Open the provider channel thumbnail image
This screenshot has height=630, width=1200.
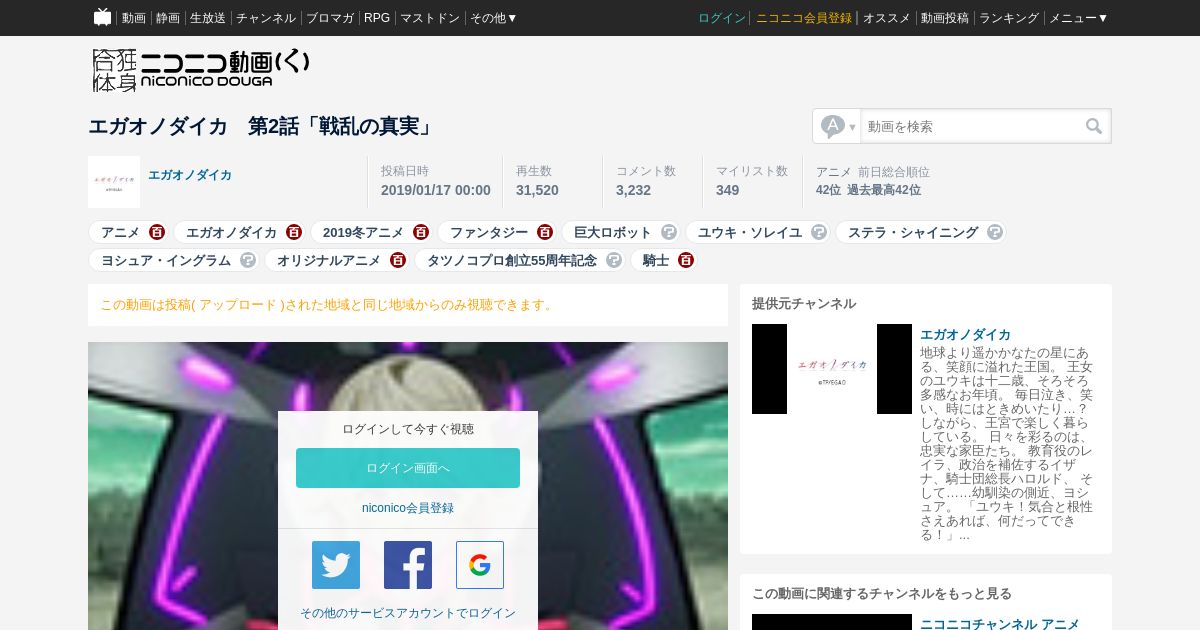[832, 369]
